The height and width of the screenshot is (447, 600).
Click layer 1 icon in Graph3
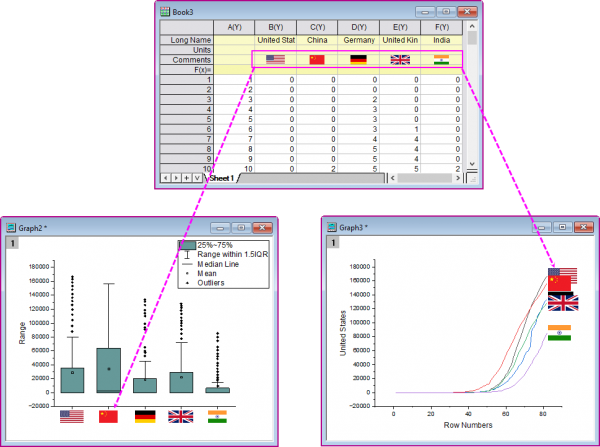click(x=333, y=242)
